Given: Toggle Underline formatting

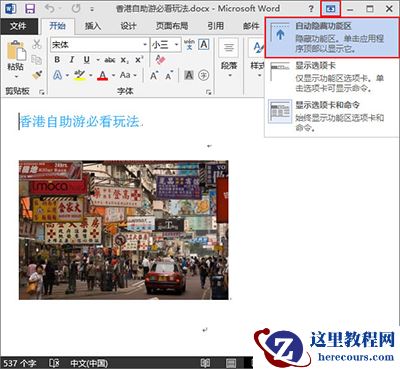Looking at the screenshot, I should (87, 60).
